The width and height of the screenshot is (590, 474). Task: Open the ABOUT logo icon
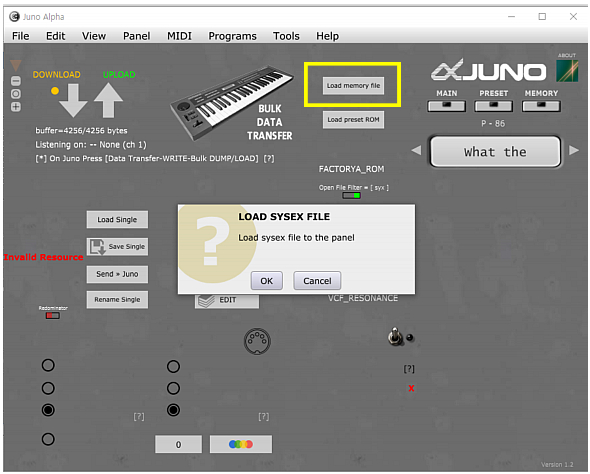click(567, 71)
